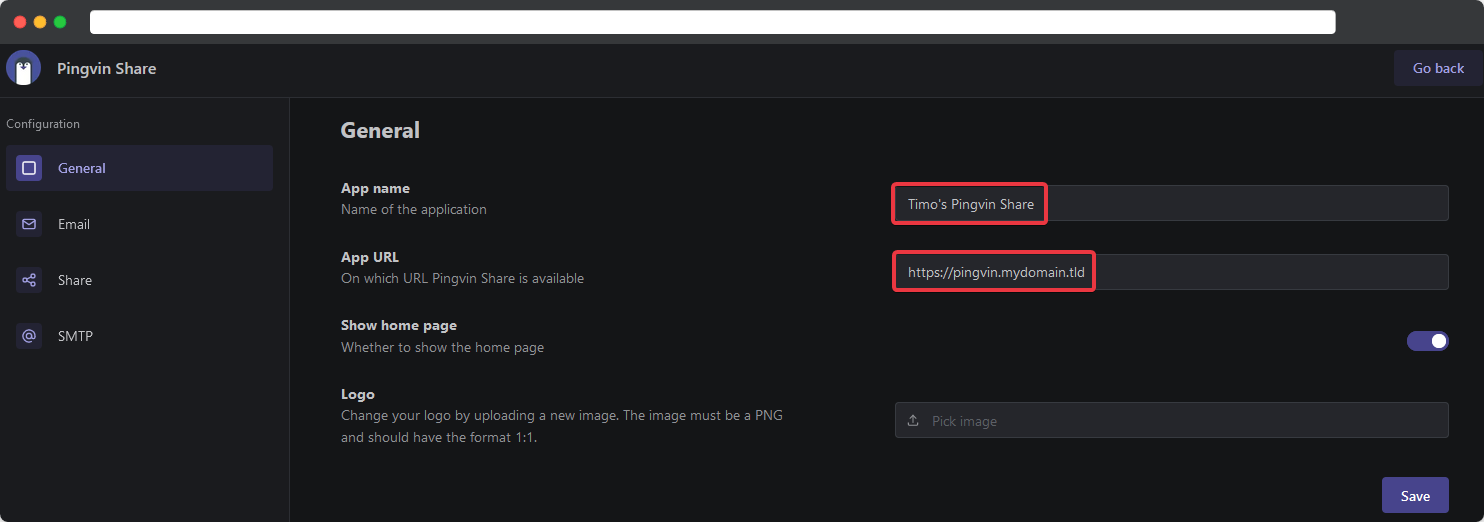Go to the Share configuration label

75,280
